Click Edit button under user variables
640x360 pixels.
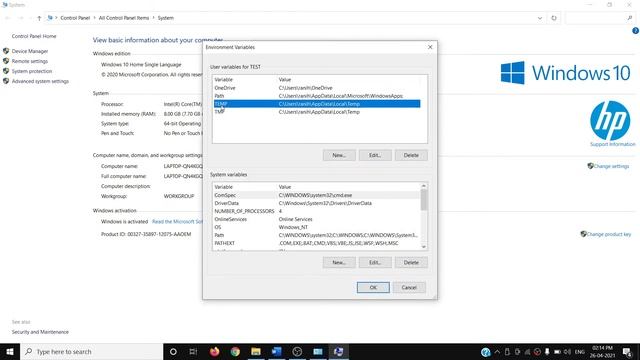point(375,155)
